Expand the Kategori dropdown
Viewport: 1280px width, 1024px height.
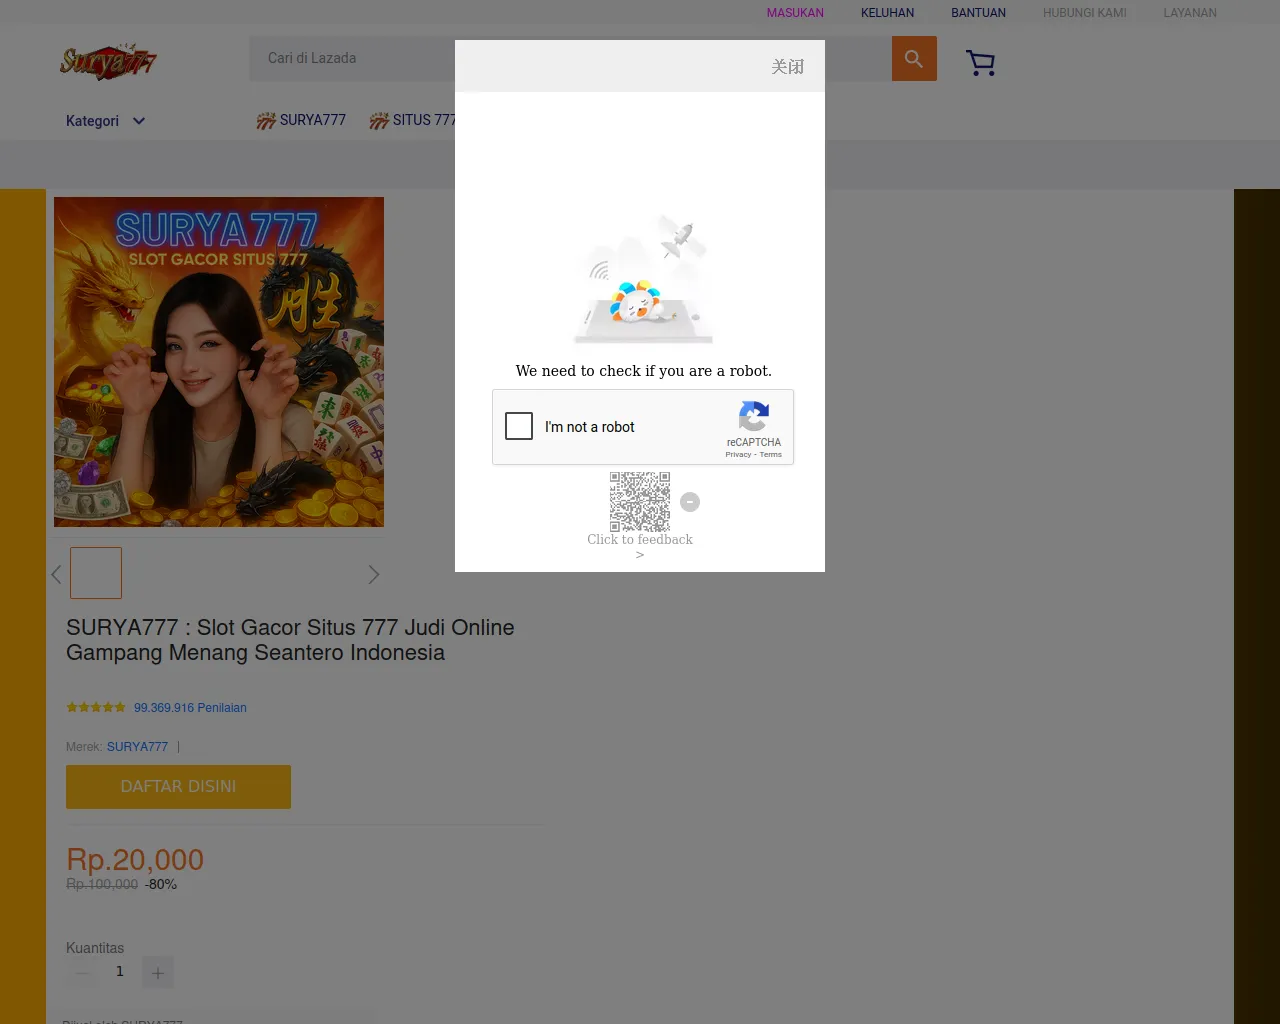(105, 121)
